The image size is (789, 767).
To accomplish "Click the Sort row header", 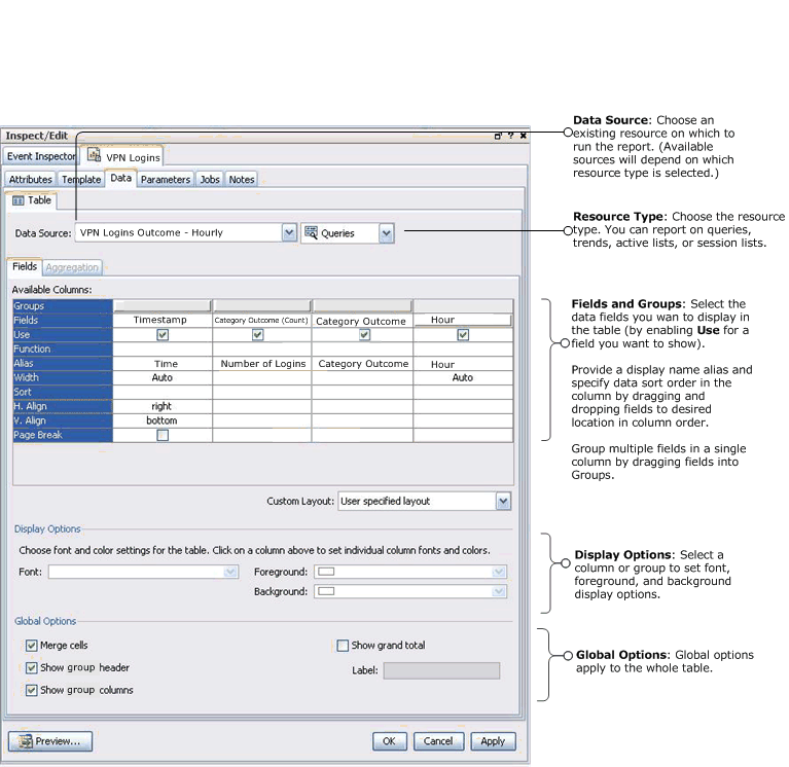I will click(x=62, y=392).
